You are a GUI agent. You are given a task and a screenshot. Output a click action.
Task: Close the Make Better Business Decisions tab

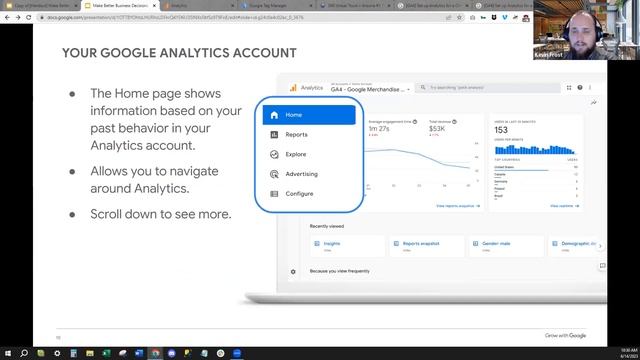(x=154, y=6)
